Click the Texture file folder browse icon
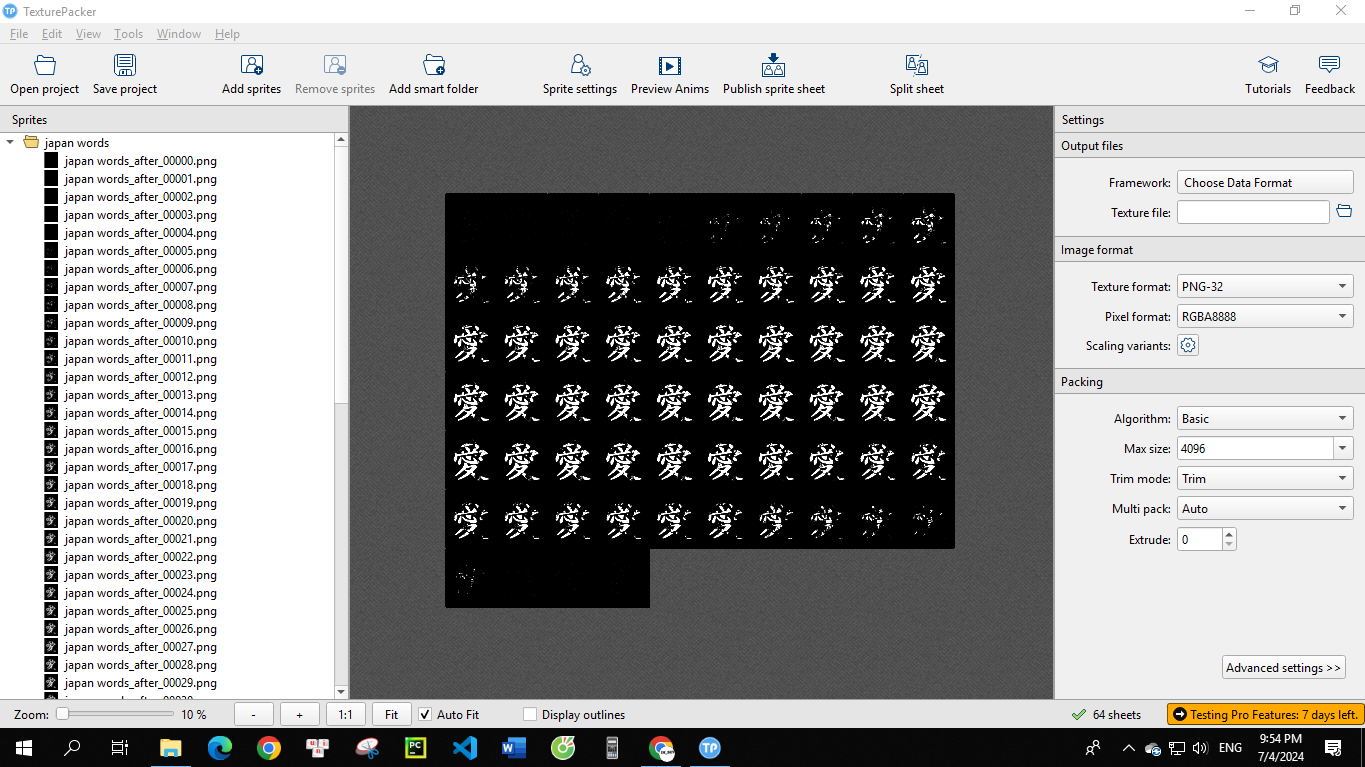 pos(1344,211)
